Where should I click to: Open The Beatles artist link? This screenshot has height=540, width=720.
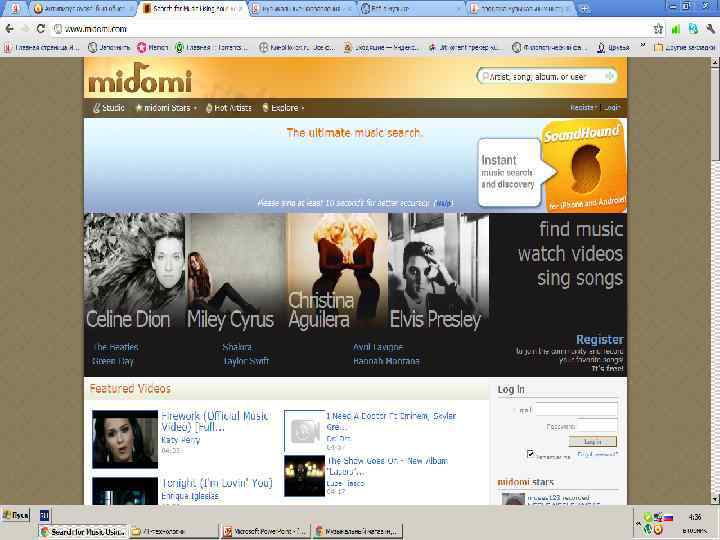click(116, 347)
